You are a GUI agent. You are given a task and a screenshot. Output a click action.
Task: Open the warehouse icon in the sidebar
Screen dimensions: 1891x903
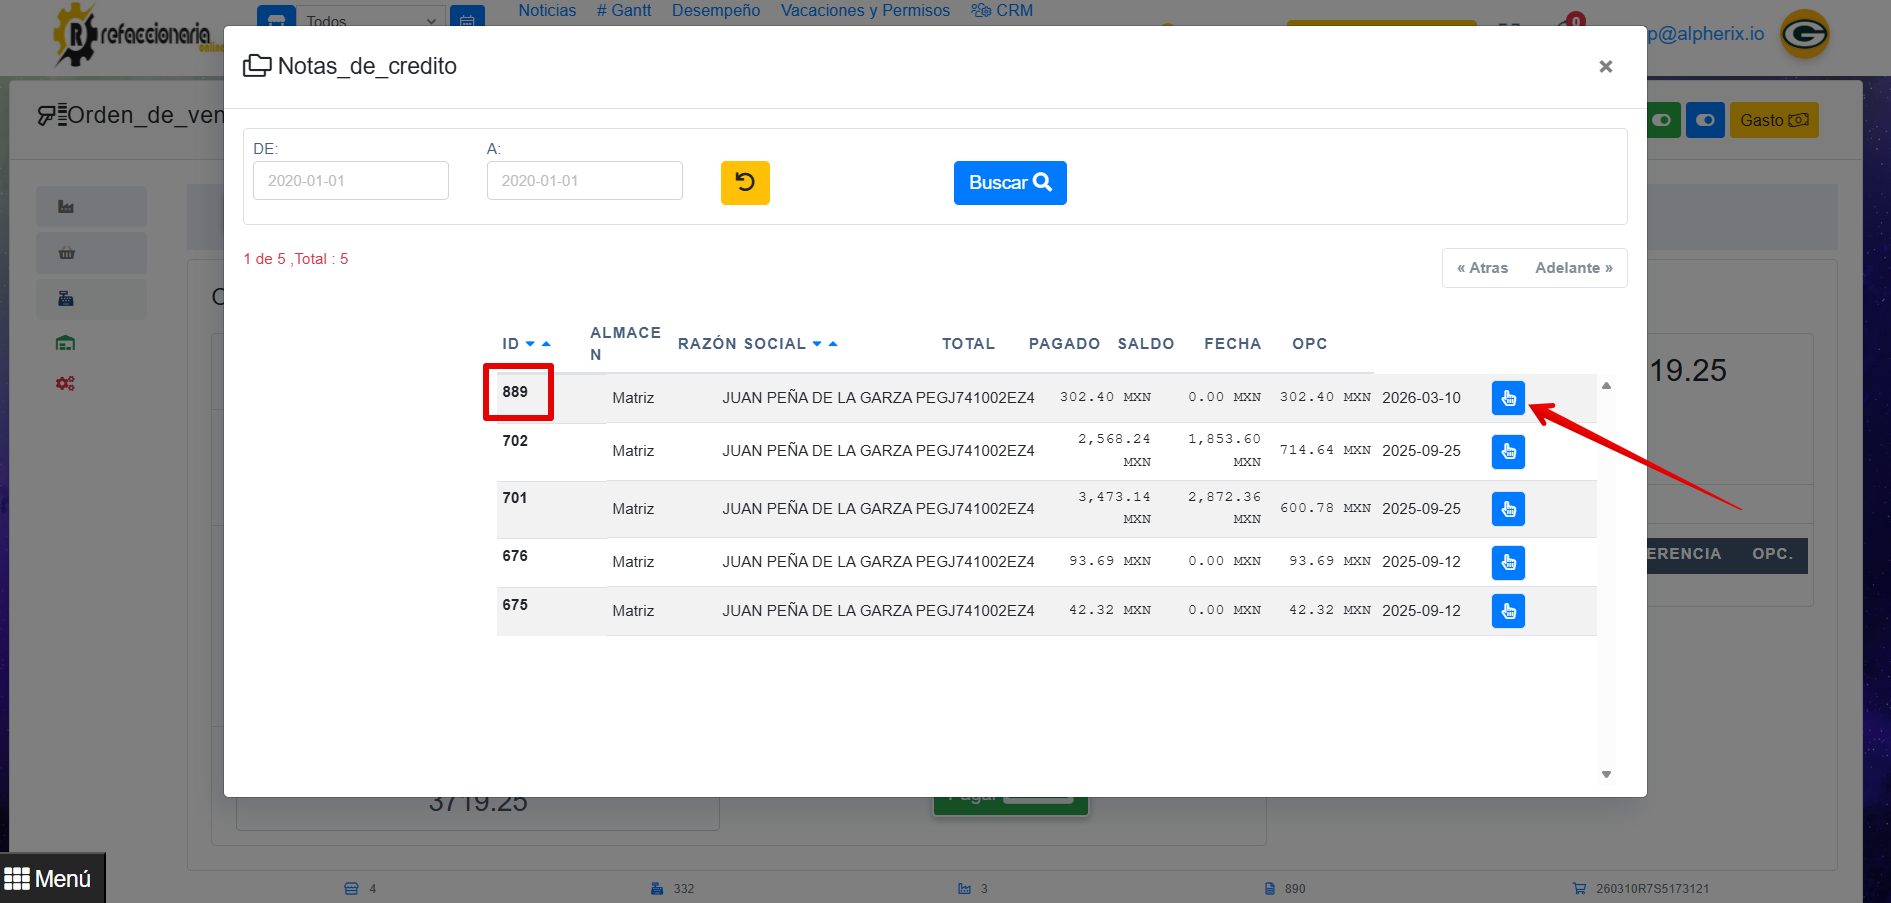[66, 343]
